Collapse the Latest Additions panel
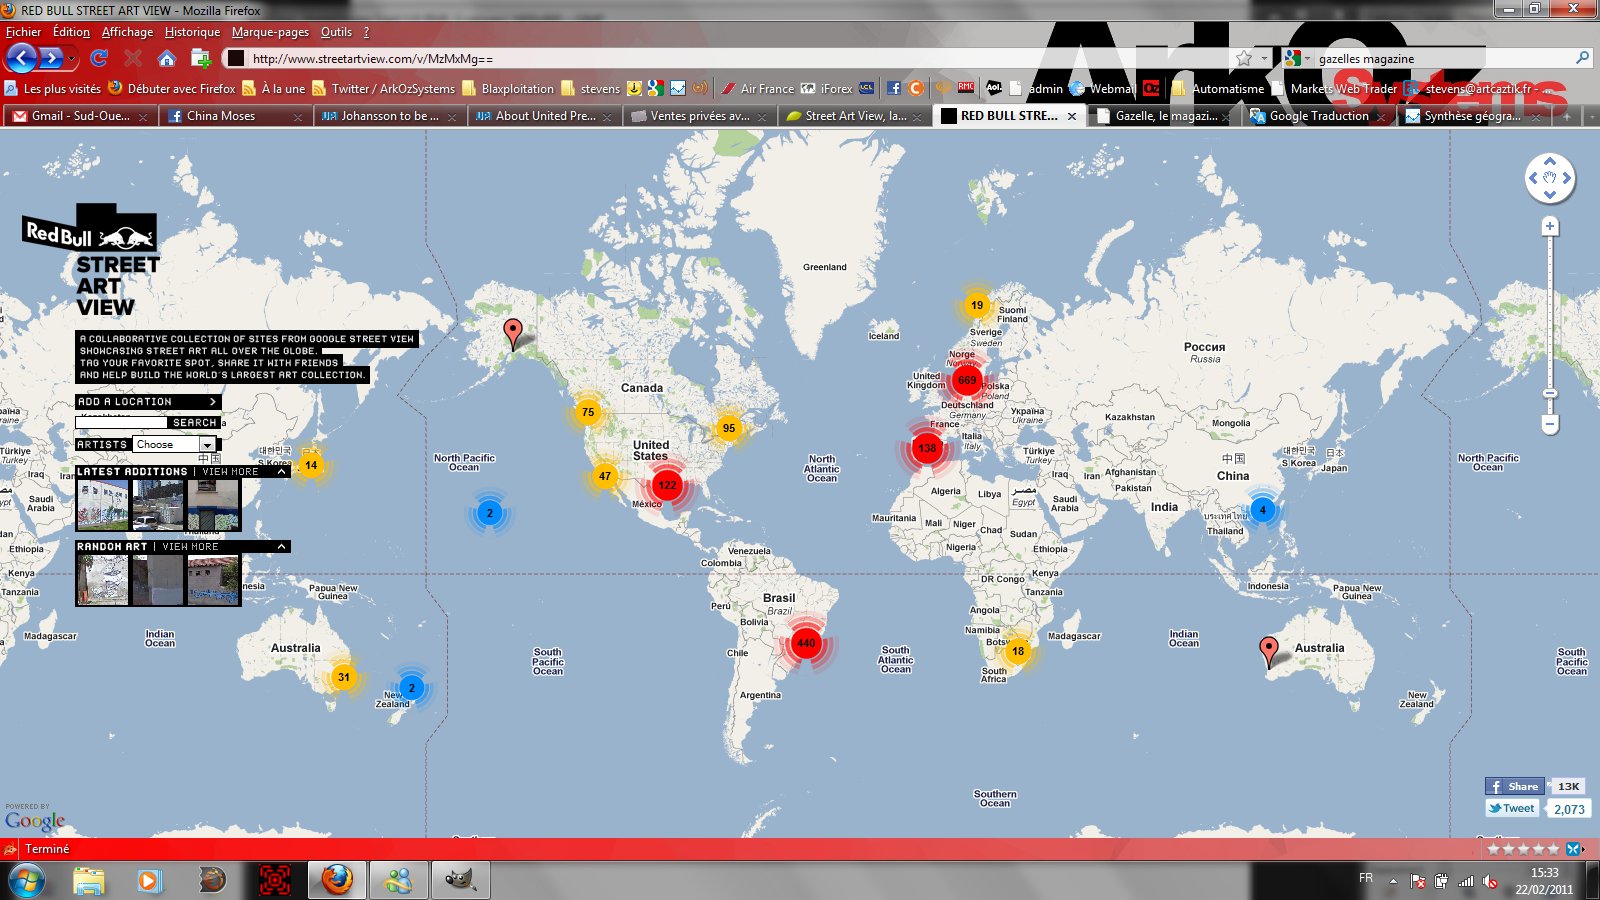Screen dimensions: 1600x900 pos(282,471)
